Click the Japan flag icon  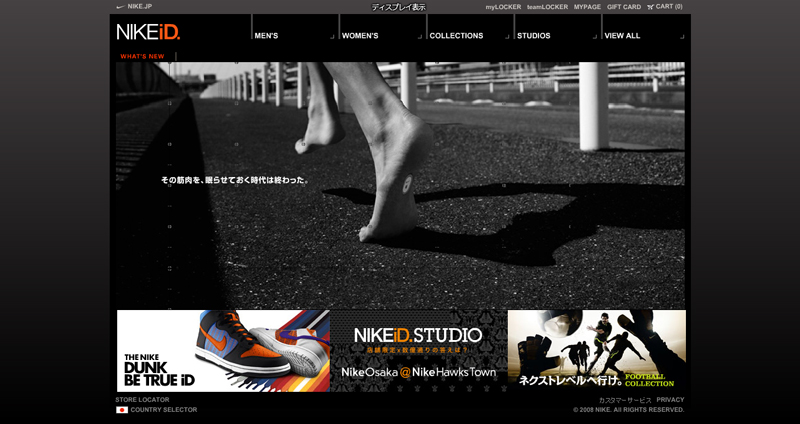122,410
